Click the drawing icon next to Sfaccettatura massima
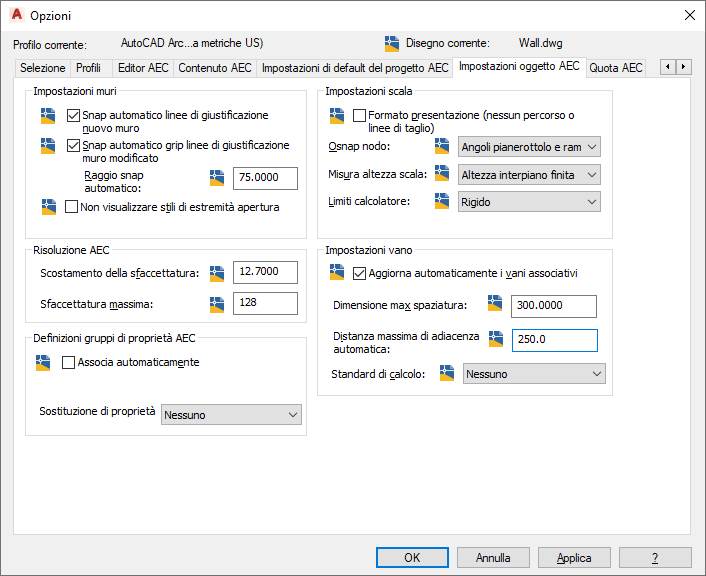Screen dimensions: 706x576 click(x=217, y=304)
